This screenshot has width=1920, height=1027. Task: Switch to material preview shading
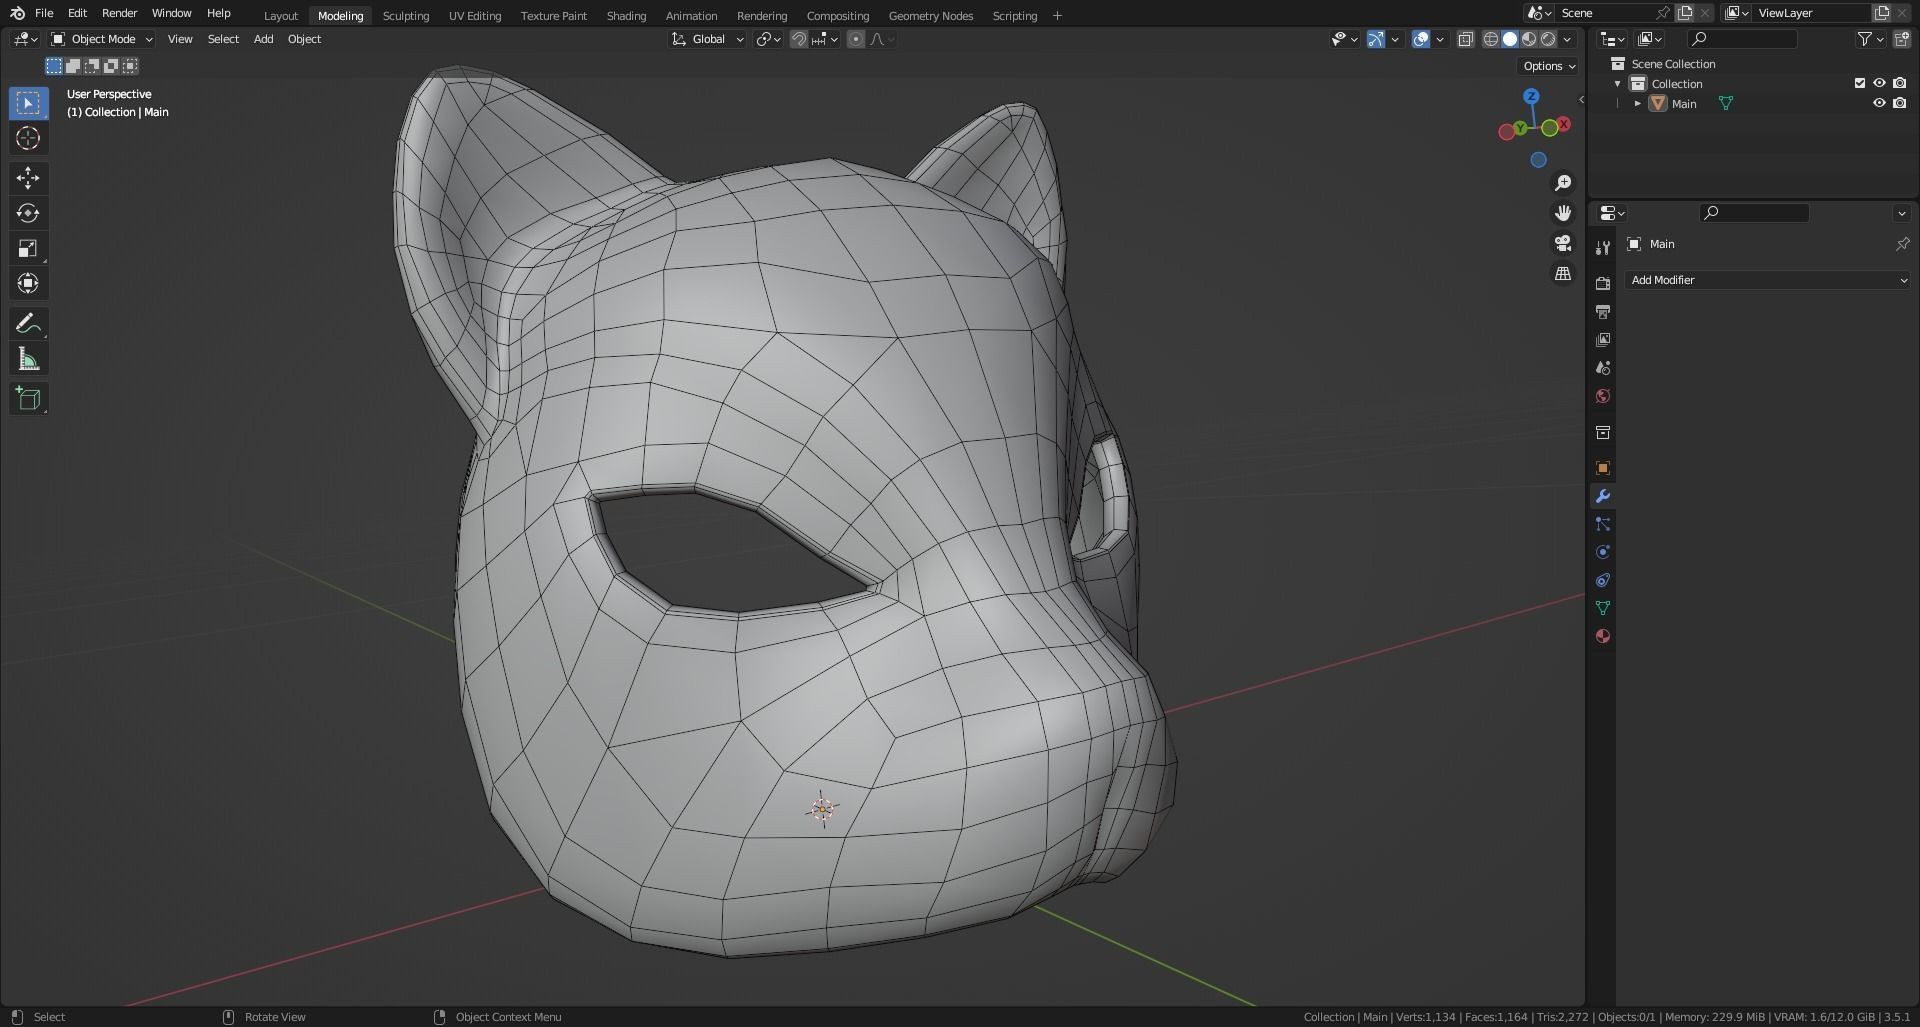[x=1529, y=39]
